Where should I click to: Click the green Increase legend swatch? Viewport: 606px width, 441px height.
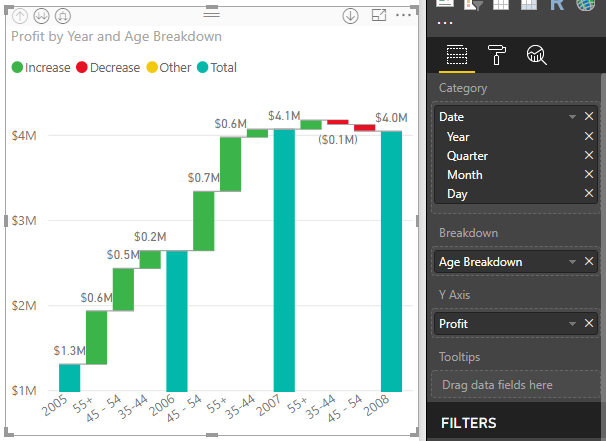(x=17, y=68)
